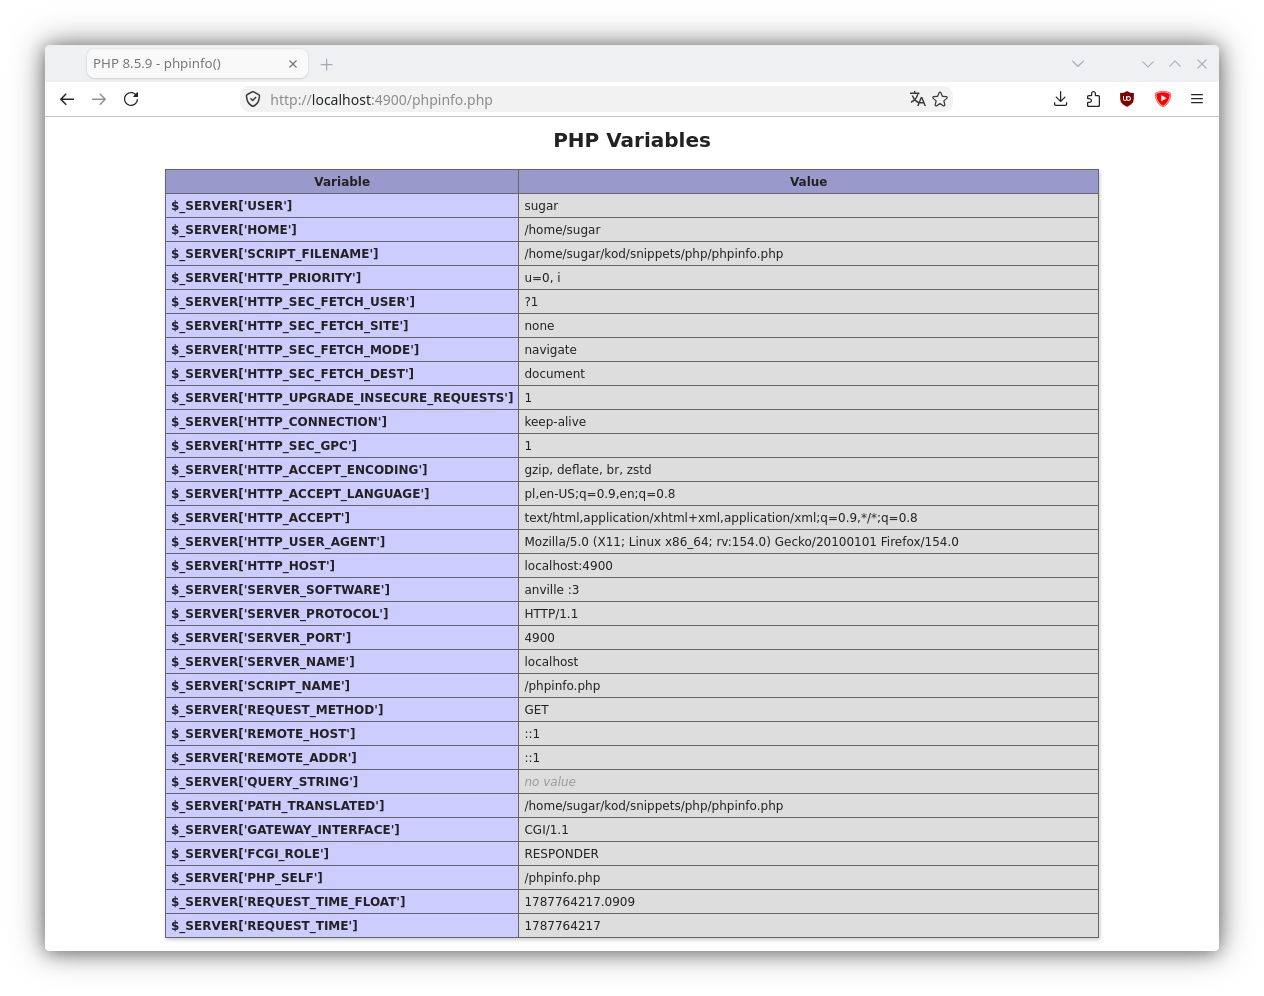
Task: Open the Firefox hamburger application menu
Action: (1197, 99)
